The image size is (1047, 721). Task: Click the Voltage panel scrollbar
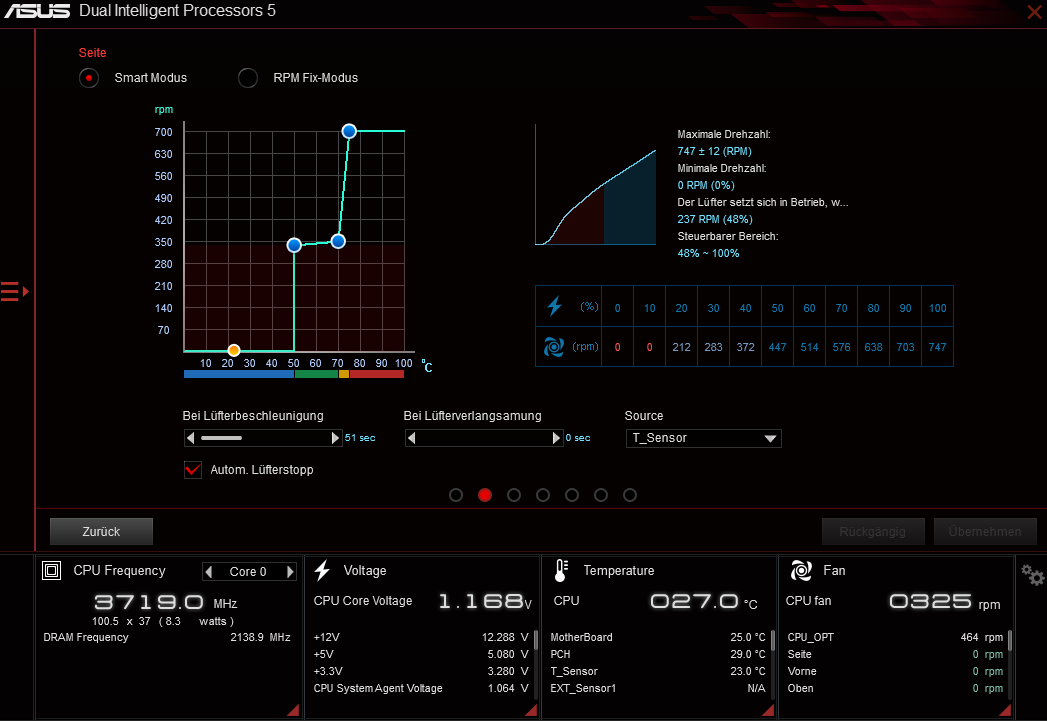tap(536, 641)
